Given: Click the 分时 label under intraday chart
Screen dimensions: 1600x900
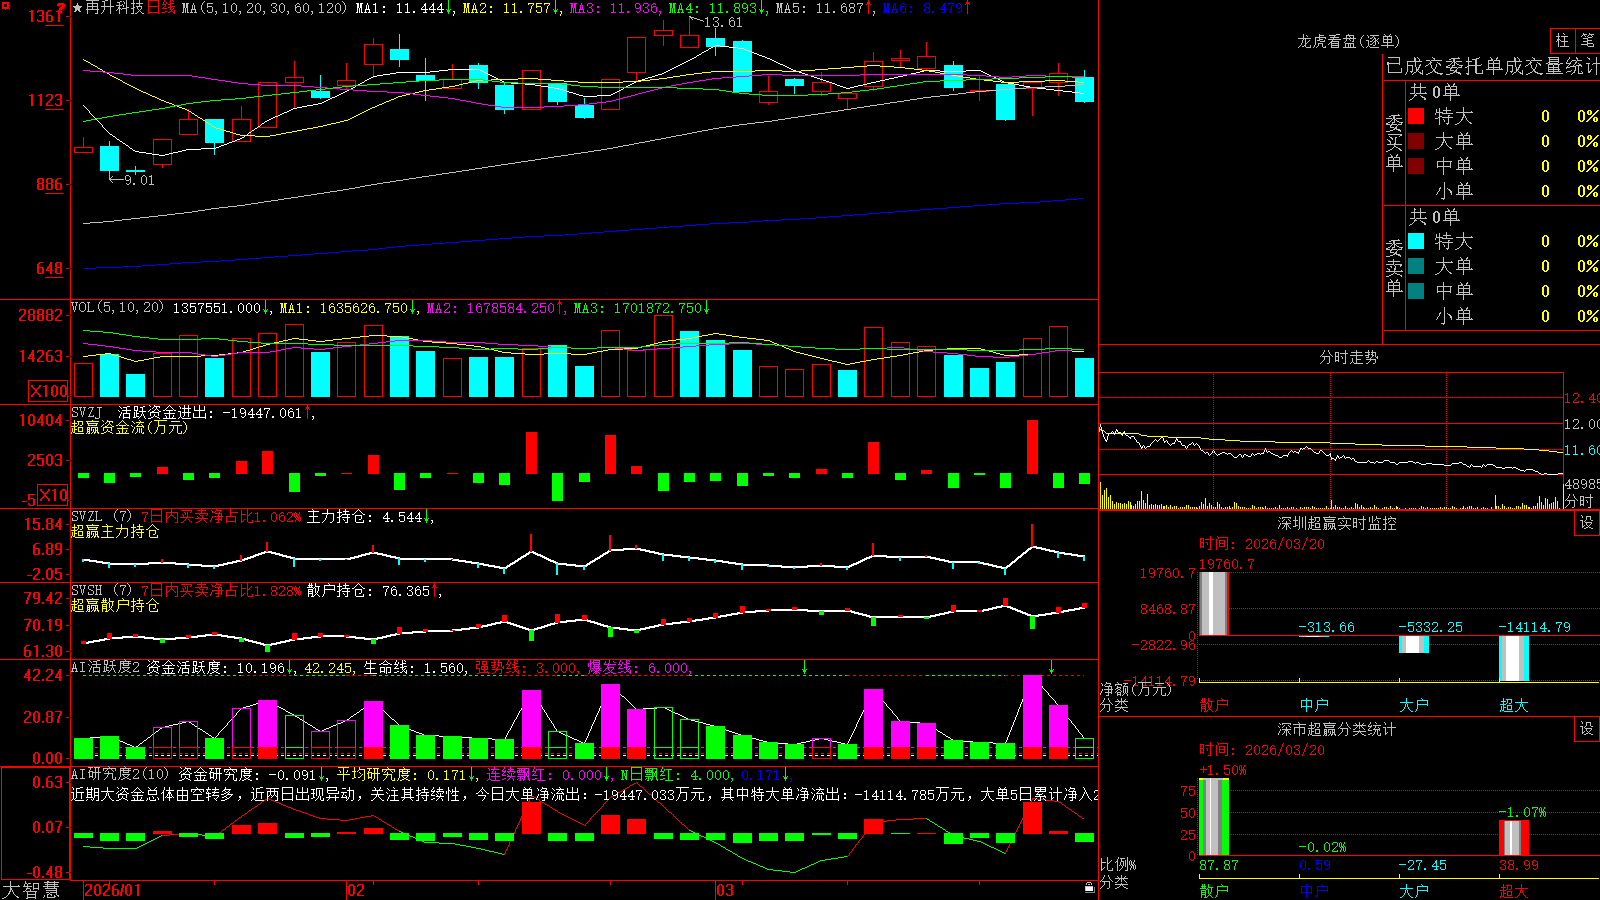Looking at the screenshot, I should (1579, 501).
